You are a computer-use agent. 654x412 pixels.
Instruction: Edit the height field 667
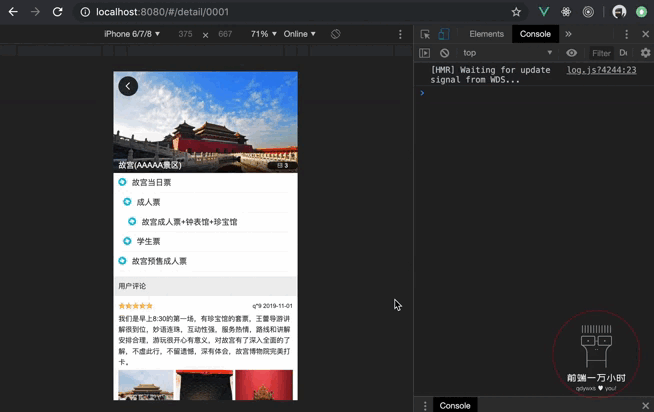click(x=225, y=34)
